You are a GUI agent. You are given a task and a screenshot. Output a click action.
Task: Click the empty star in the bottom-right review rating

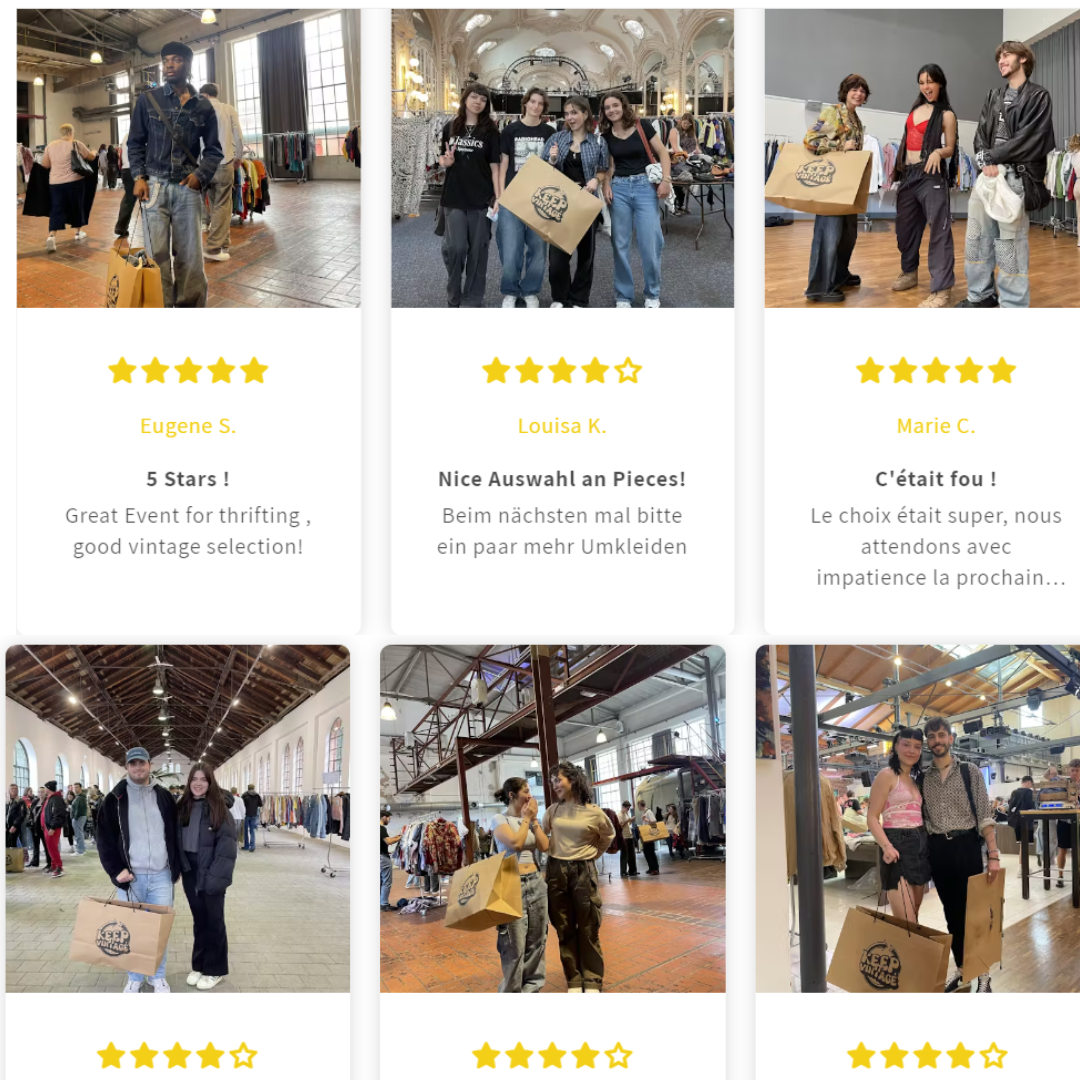click(993, 1055)
